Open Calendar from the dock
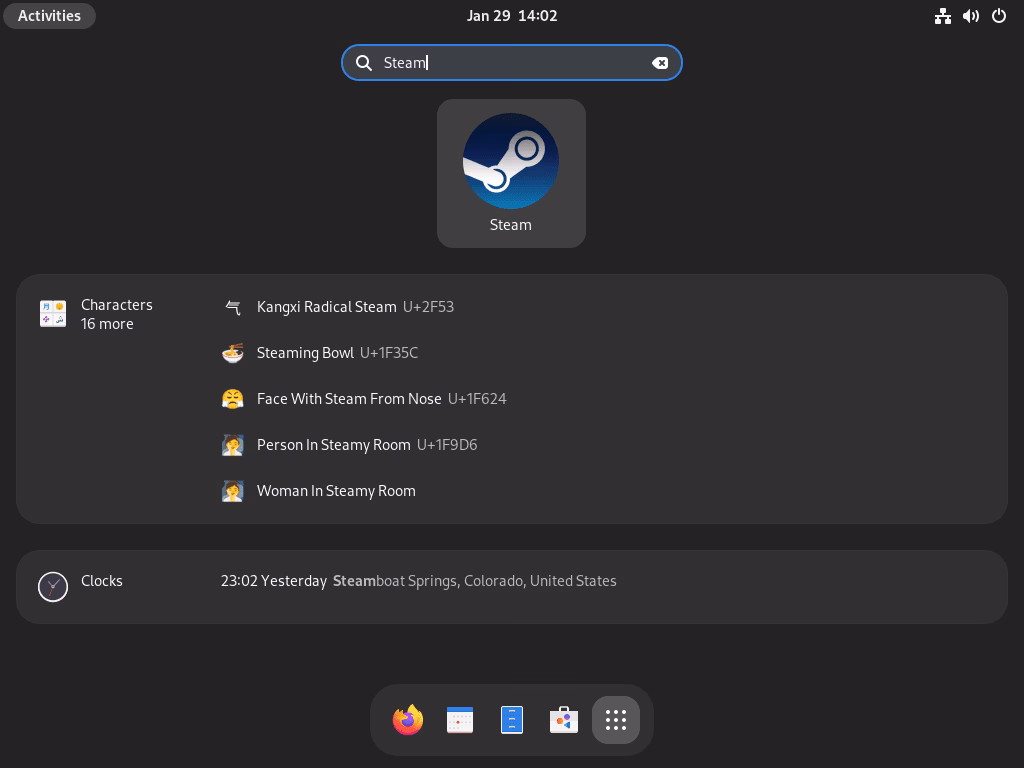The image size is (1024, 768). click(460, 720)
